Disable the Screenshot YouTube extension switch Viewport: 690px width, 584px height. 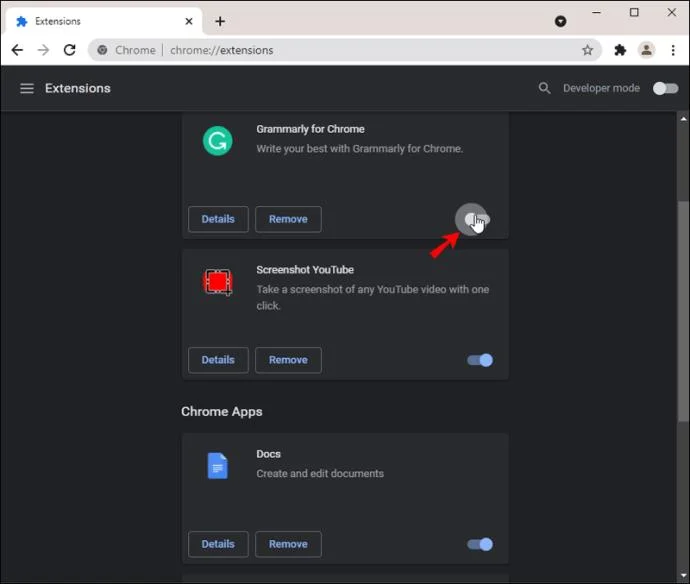click(x=480, y=360)
